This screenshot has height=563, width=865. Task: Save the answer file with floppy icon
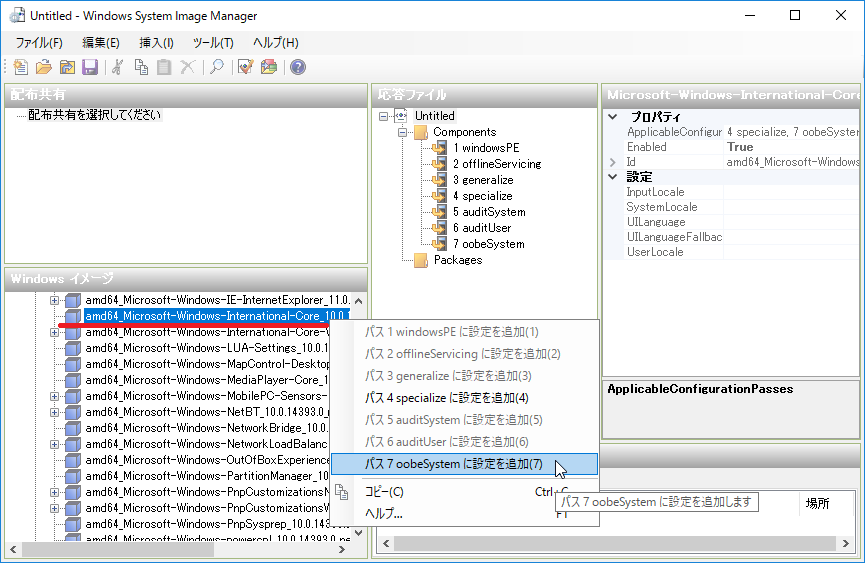[x=90, y=67]
